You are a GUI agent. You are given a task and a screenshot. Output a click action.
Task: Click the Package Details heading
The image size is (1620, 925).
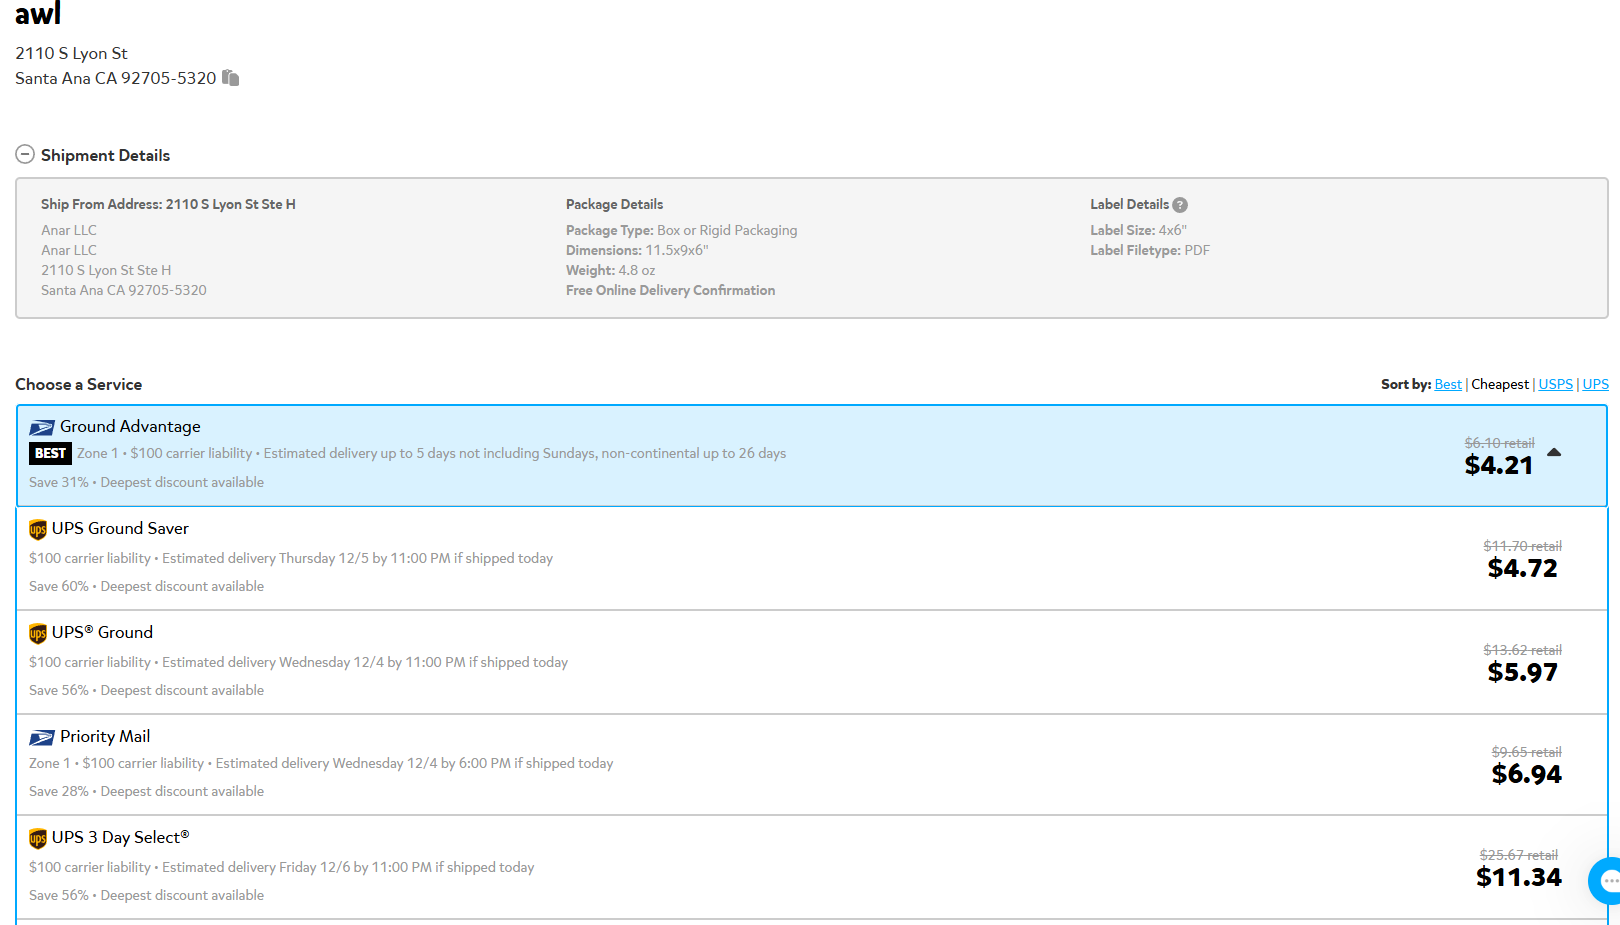(x=614, y=204)
